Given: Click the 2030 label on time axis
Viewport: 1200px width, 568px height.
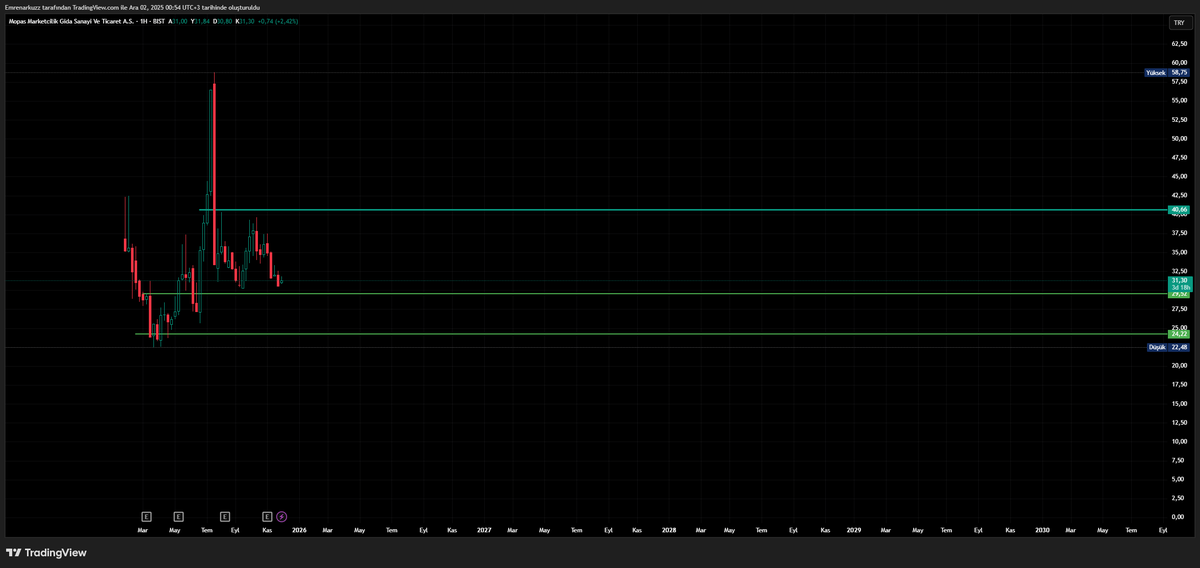Looking at the screenshot, I should click(x=1042, y=530).
